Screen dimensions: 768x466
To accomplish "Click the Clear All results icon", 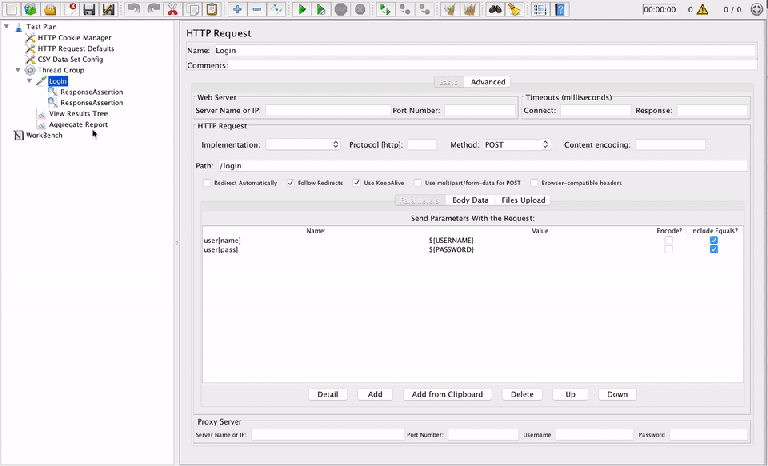I will (469, 9).
